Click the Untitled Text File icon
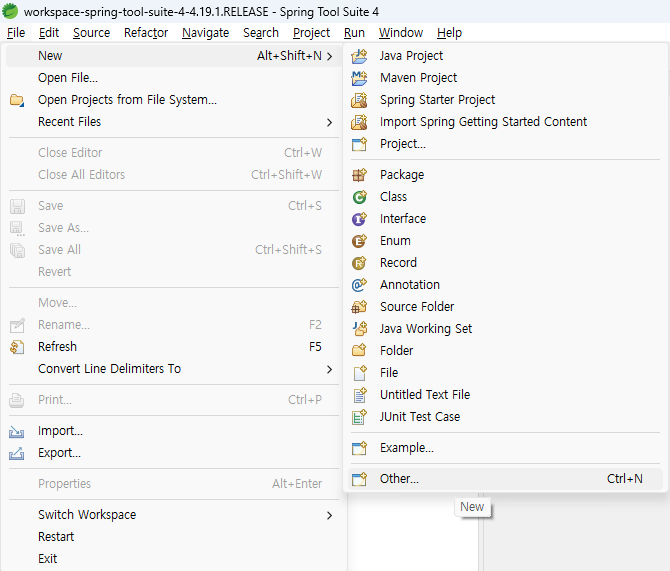670x571 pixels. (x=359, y=395)
